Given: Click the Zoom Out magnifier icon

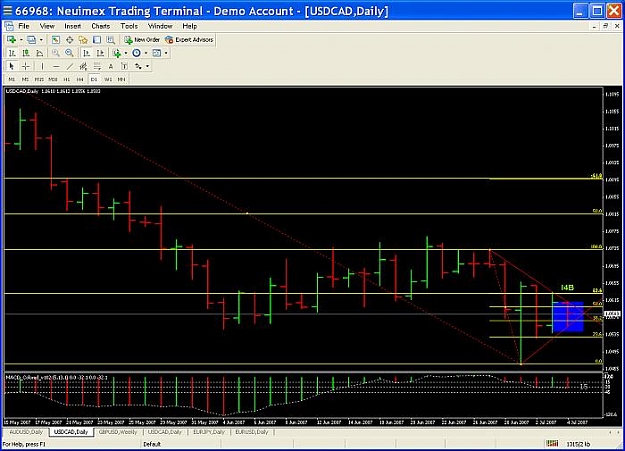Looking at the screenshot, I should tap(69, 53).
